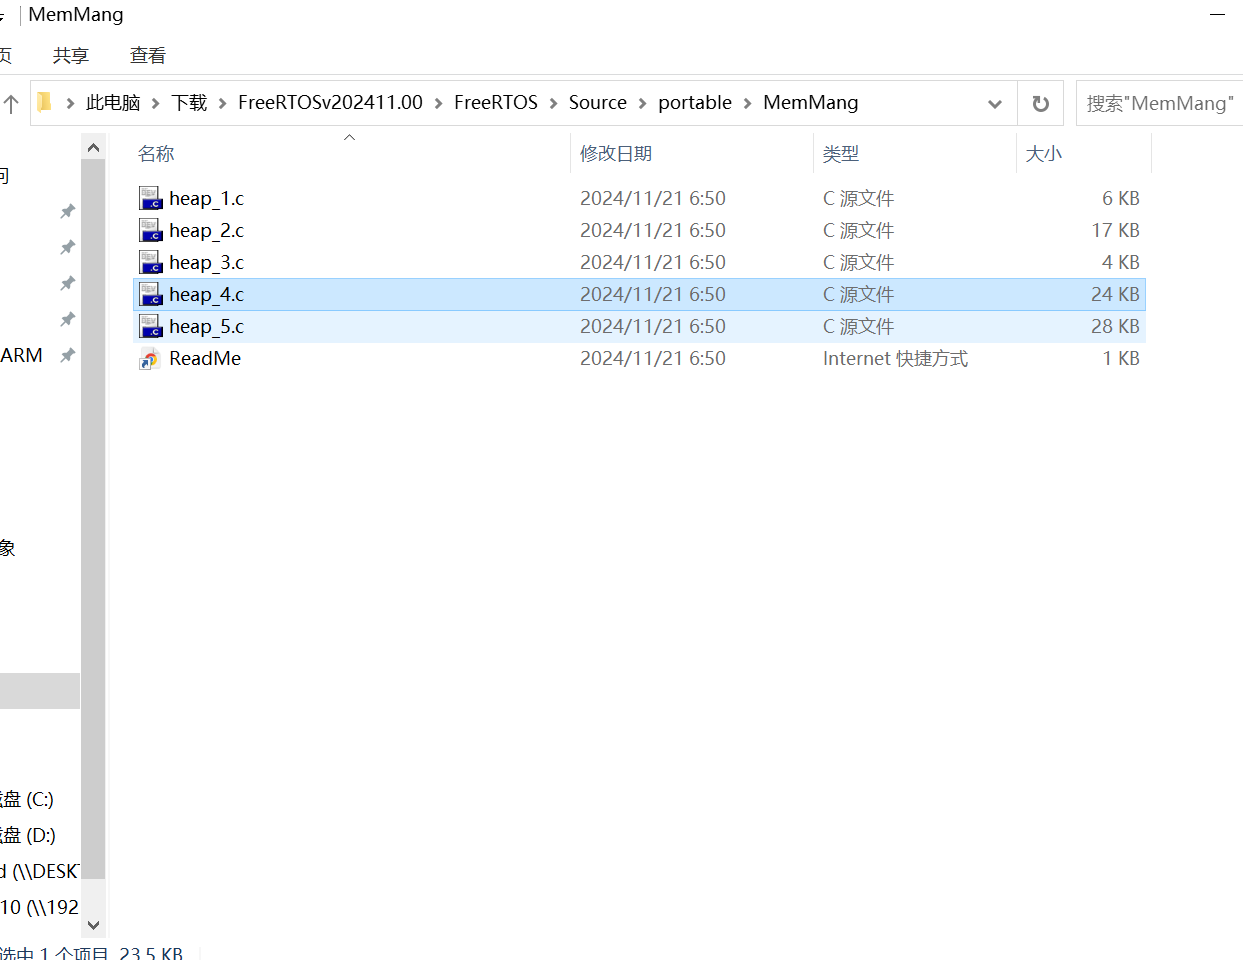Screen dimensions: 1243x960
Task: Open the (D:) drive in navigation pane
Action: click(x=27, y=835)
